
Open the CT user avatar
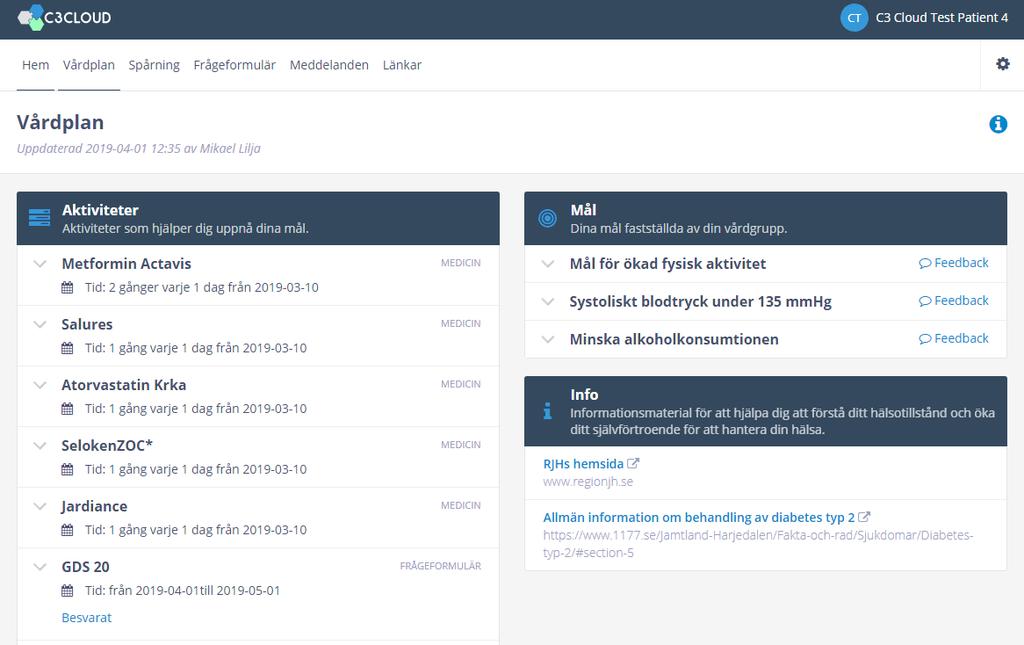tap(854, 18)
